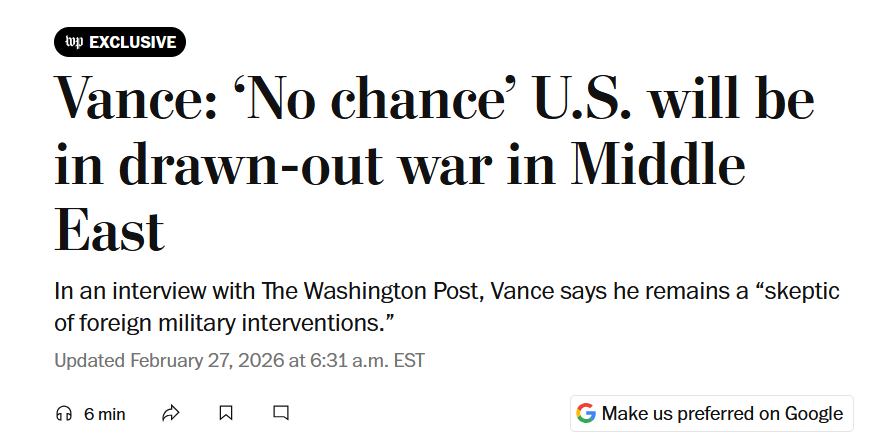Click the word East in the headline
This screenshot has height=444, width=880.
tap(108, 230)
